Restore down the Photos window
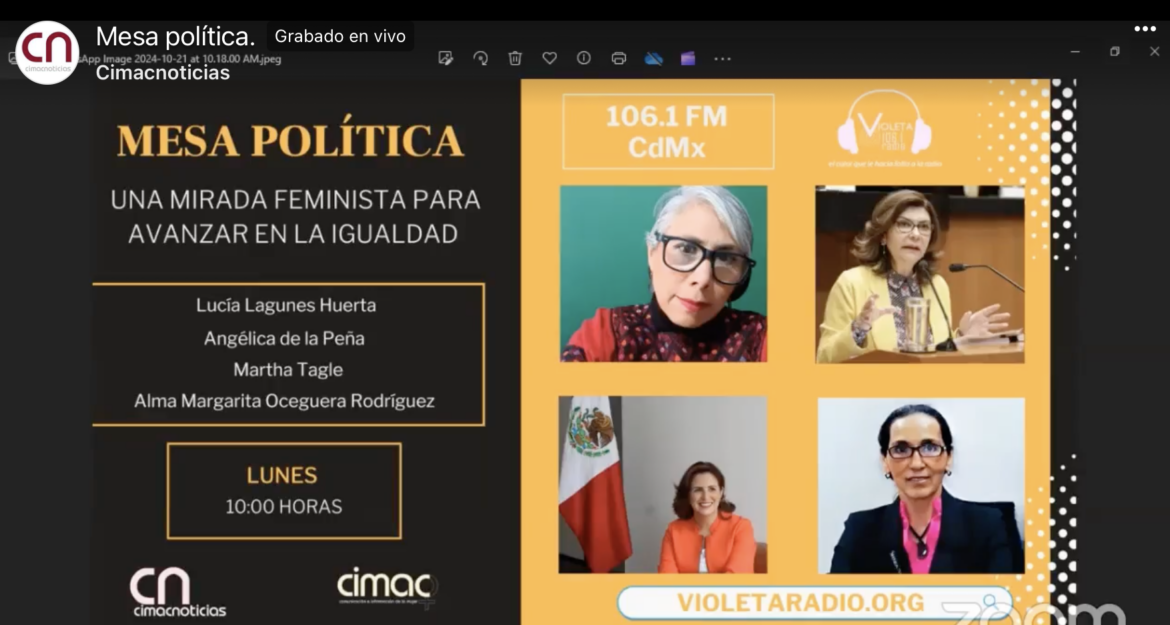 coord(1114,52)
